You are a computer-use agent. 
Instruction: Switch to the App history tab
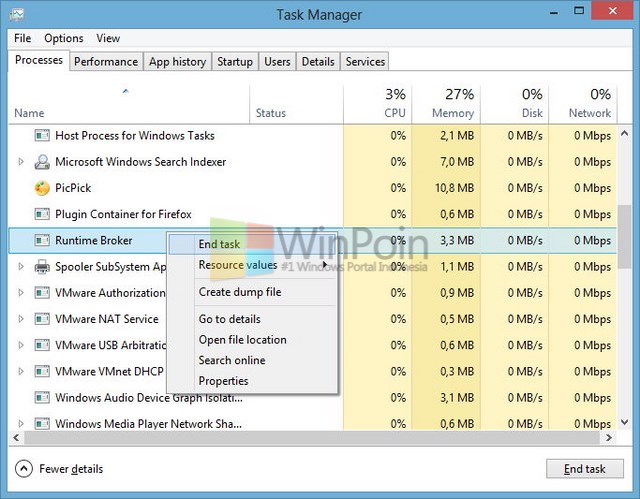178,62
